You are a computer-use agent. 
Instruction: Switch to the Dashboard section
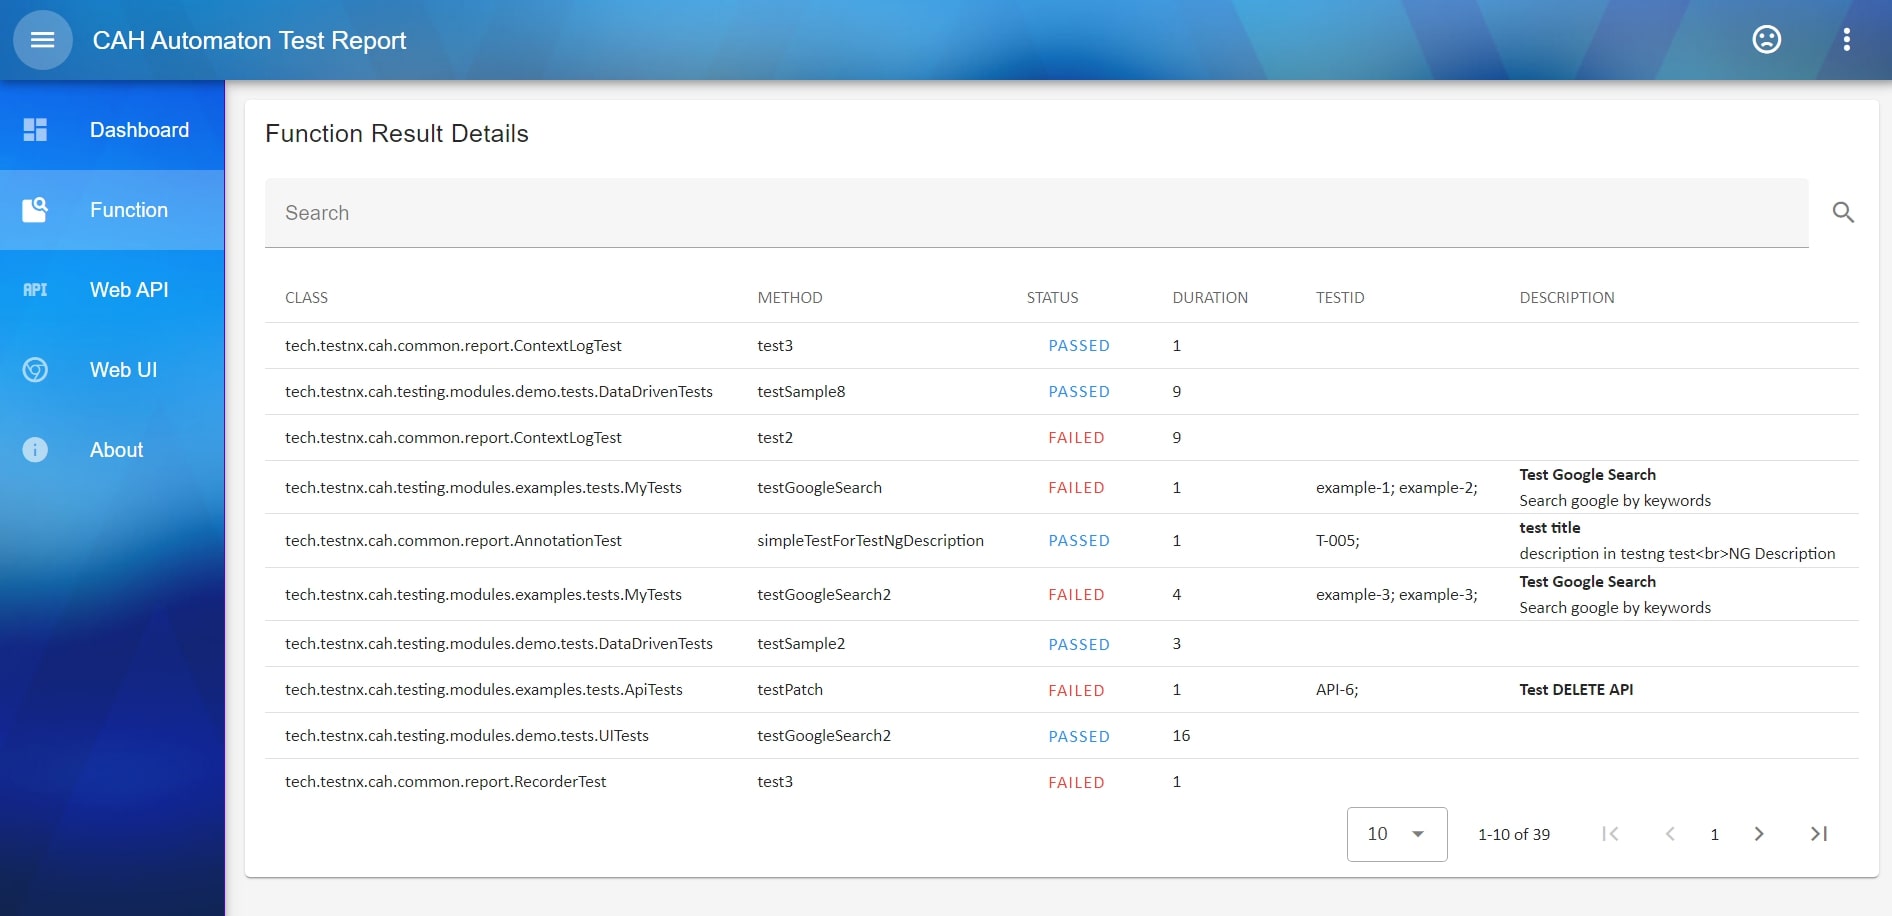(139, 129)
